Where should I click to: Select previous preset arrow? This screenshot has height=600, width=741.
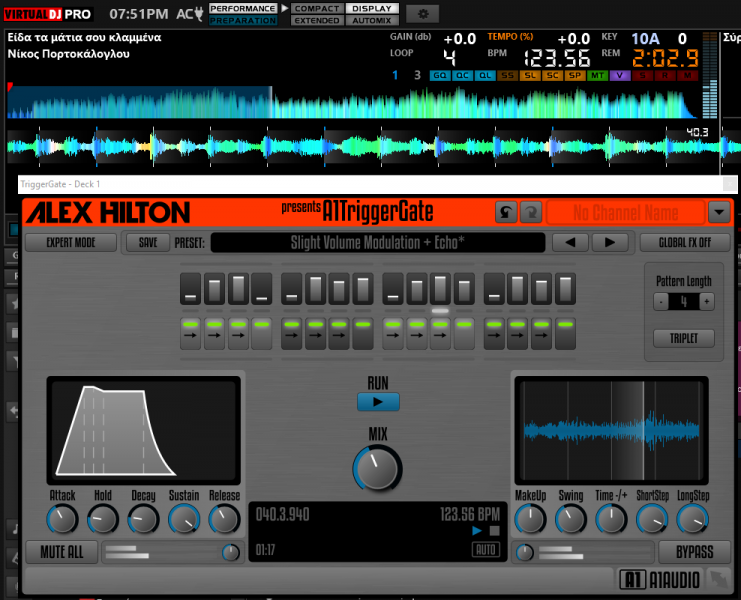[570, 242]
